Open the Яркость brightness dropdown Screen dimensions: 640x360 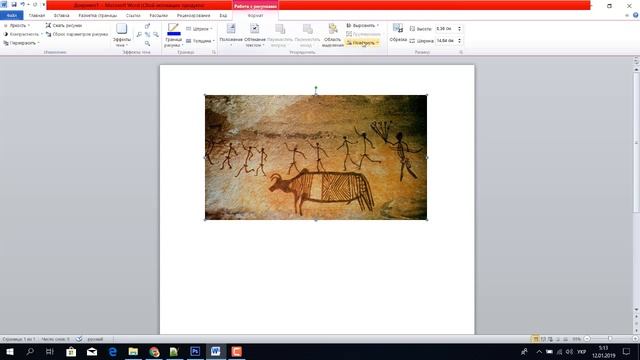pyautogui.click(x=16, y=25)
